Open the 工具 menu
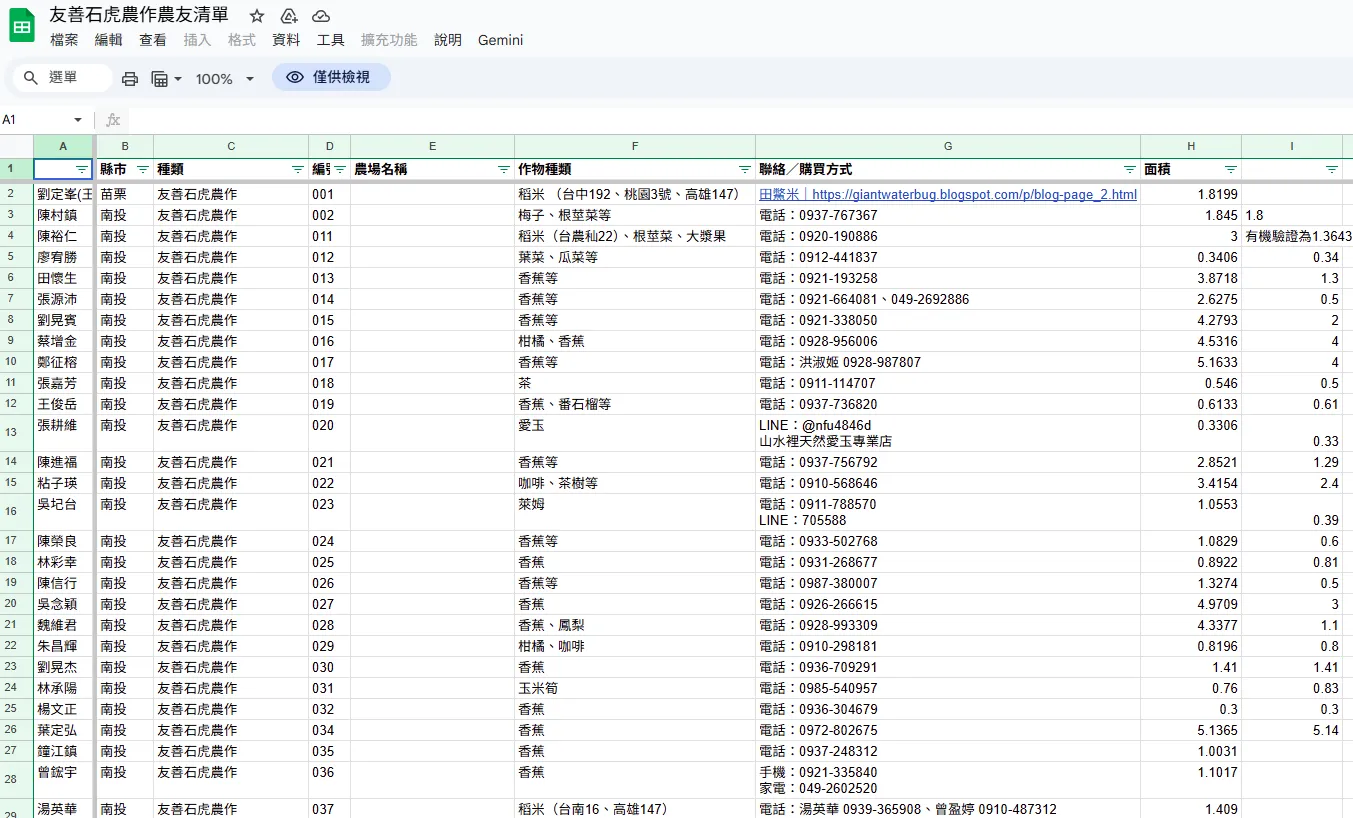Viewport: 1353px width, 818px height. (331, 40)
